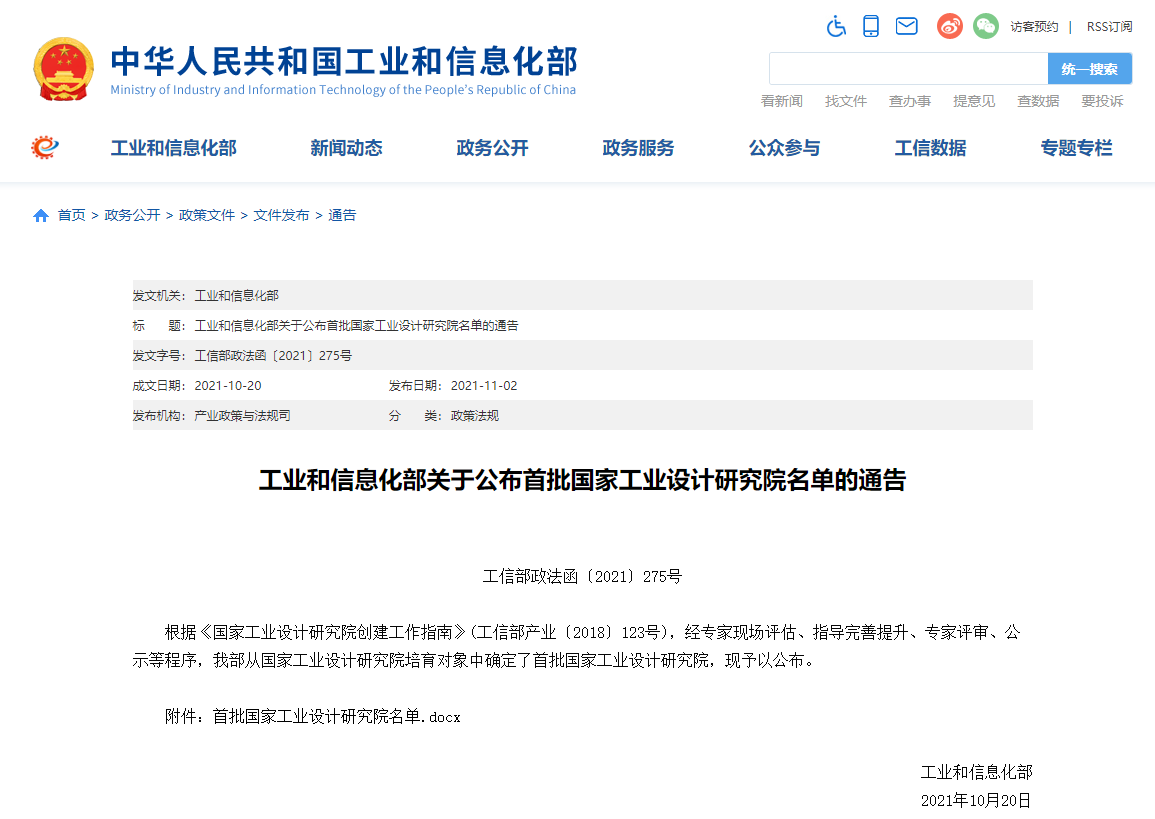Click the national emblem ministry logo
This screenshot has width=1155, height=819.
pyautogui.click(x=64, y=70)
